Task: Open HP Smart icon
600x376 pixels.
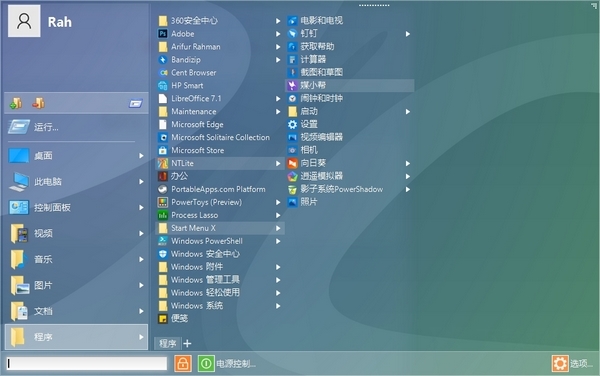Action: 163,86
